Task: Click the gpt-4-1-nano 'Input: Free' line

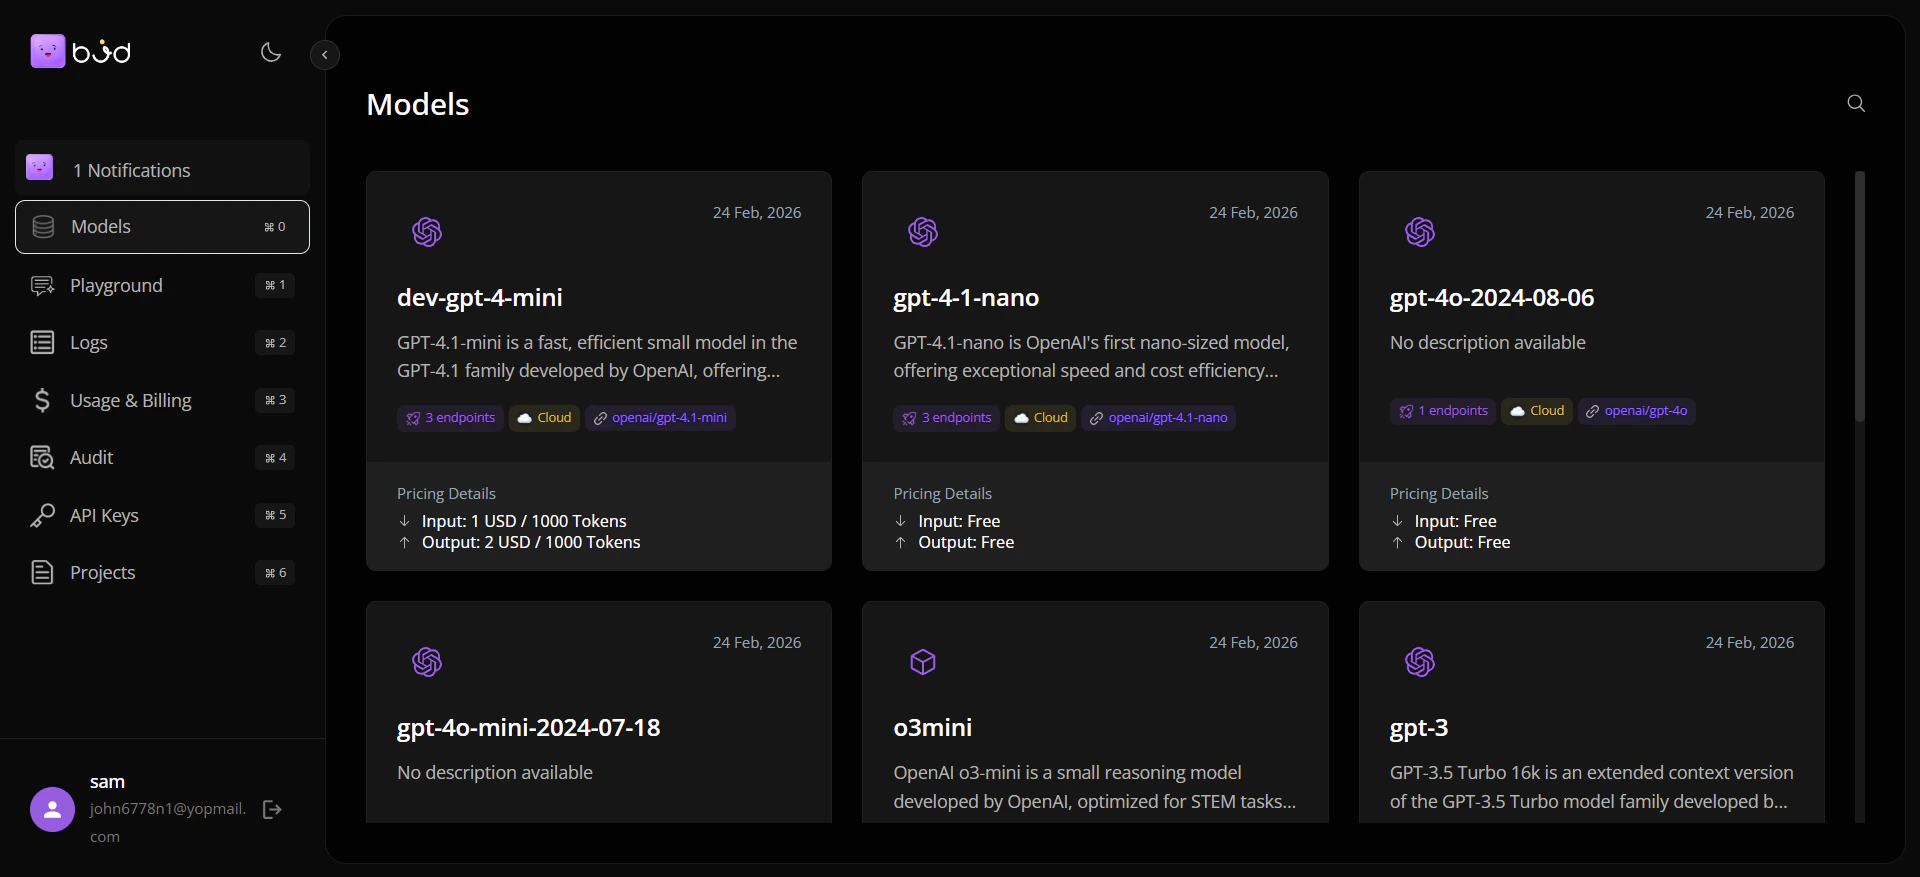Action: [959, 521]
